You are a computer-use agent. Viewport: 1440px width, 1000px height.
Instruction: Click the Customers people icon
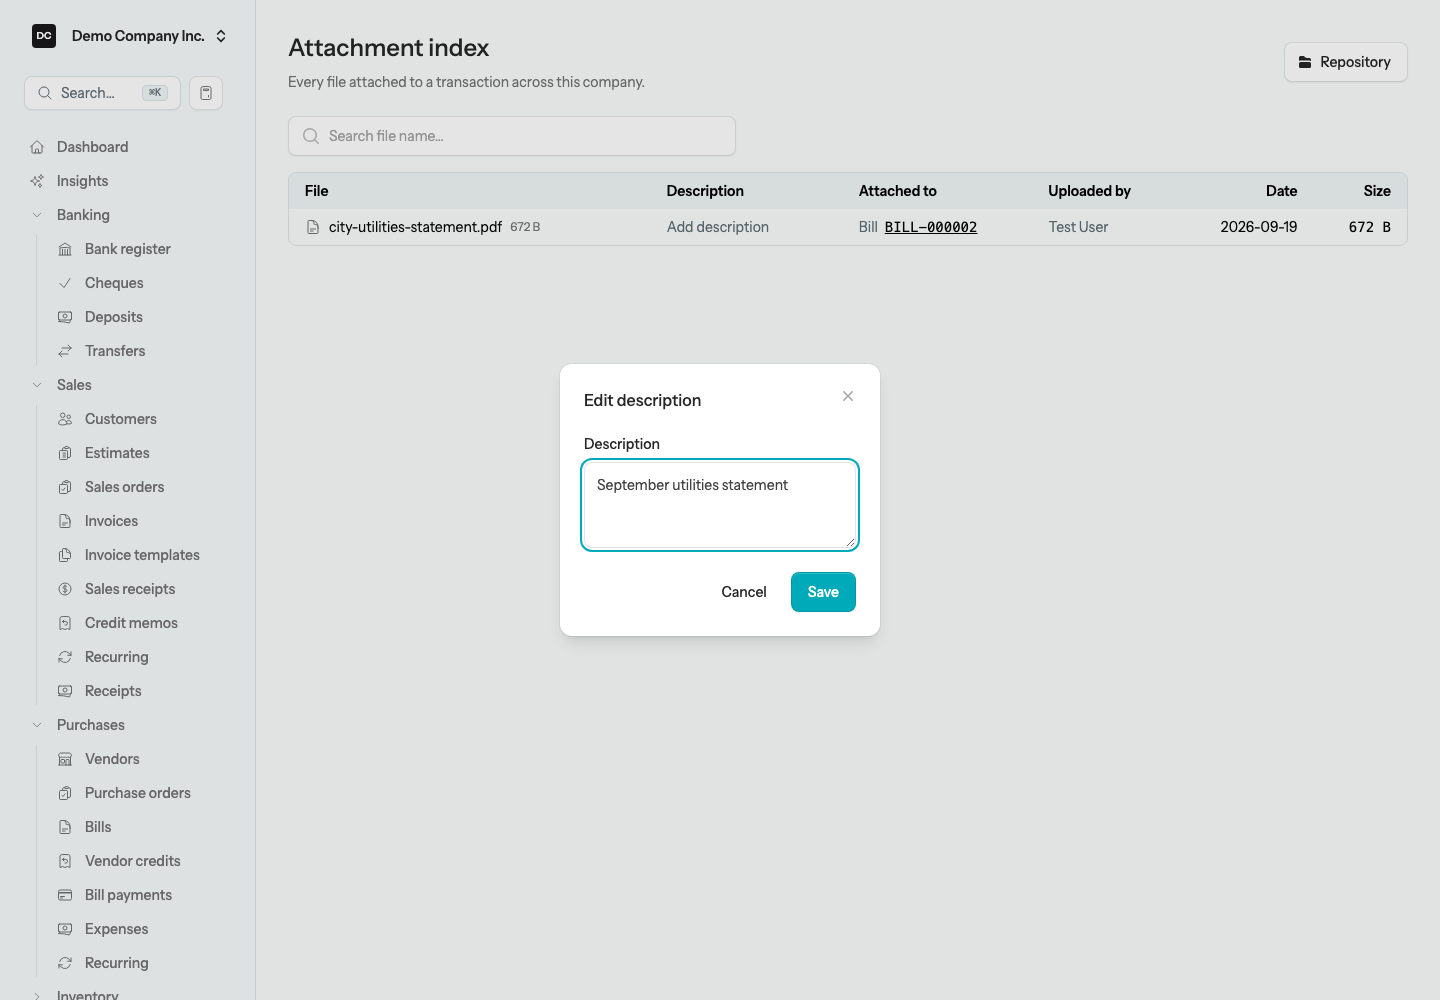pos(65,419)
